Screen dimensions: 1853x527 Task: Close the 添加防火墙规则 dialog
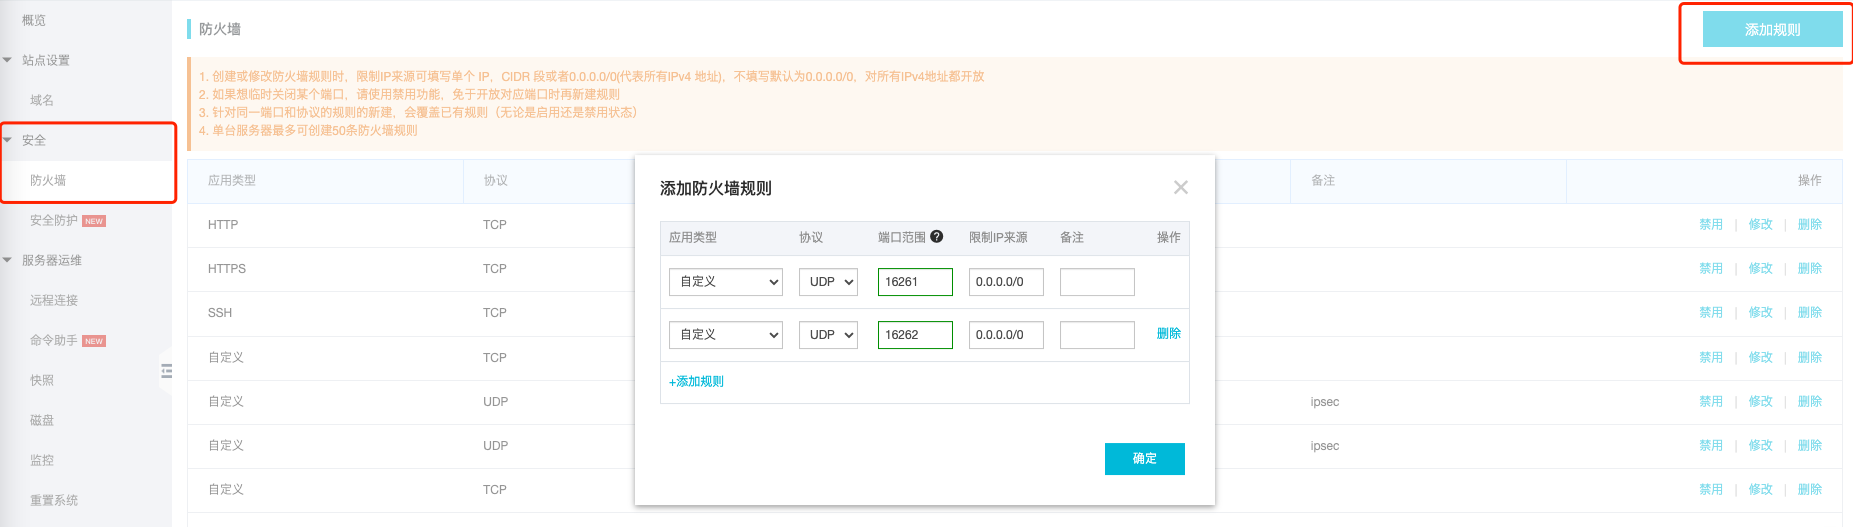(x=1181, y=187)
